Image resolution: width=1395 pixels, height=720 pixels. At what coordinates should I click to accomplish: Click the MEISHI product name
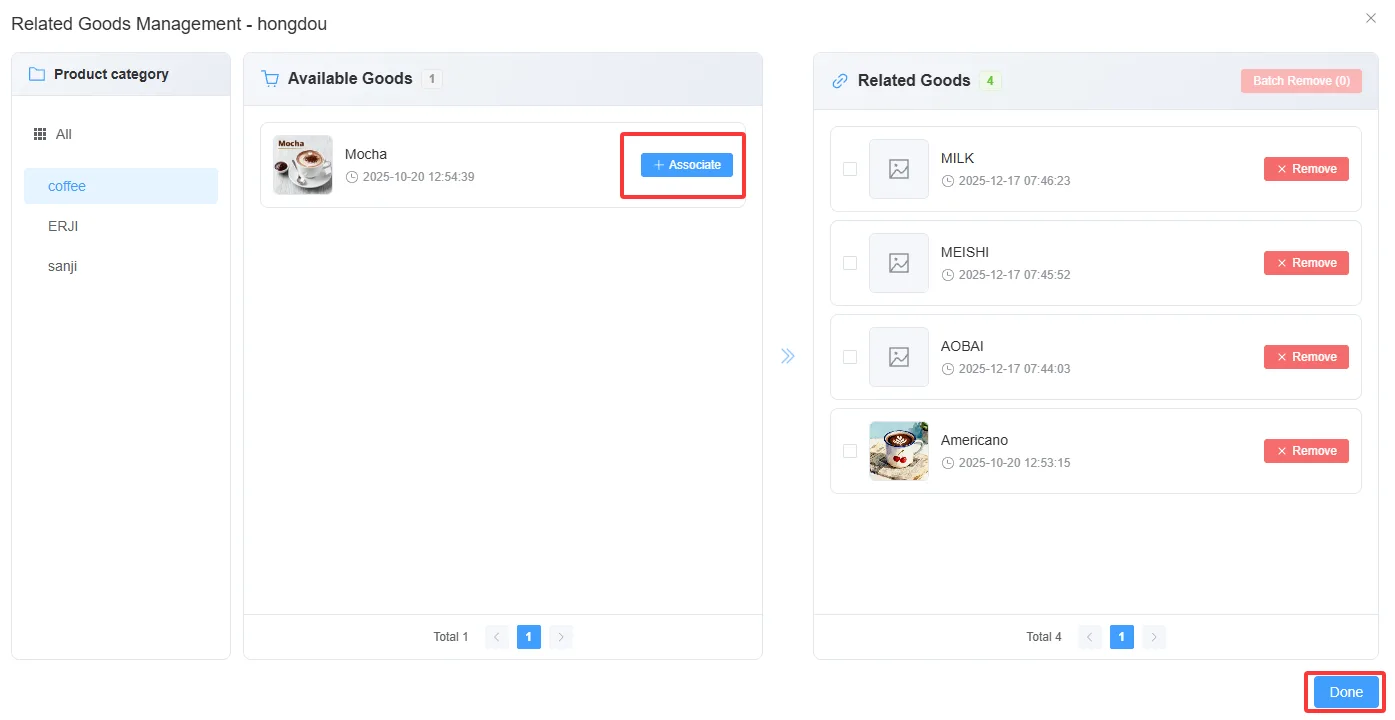965,252
